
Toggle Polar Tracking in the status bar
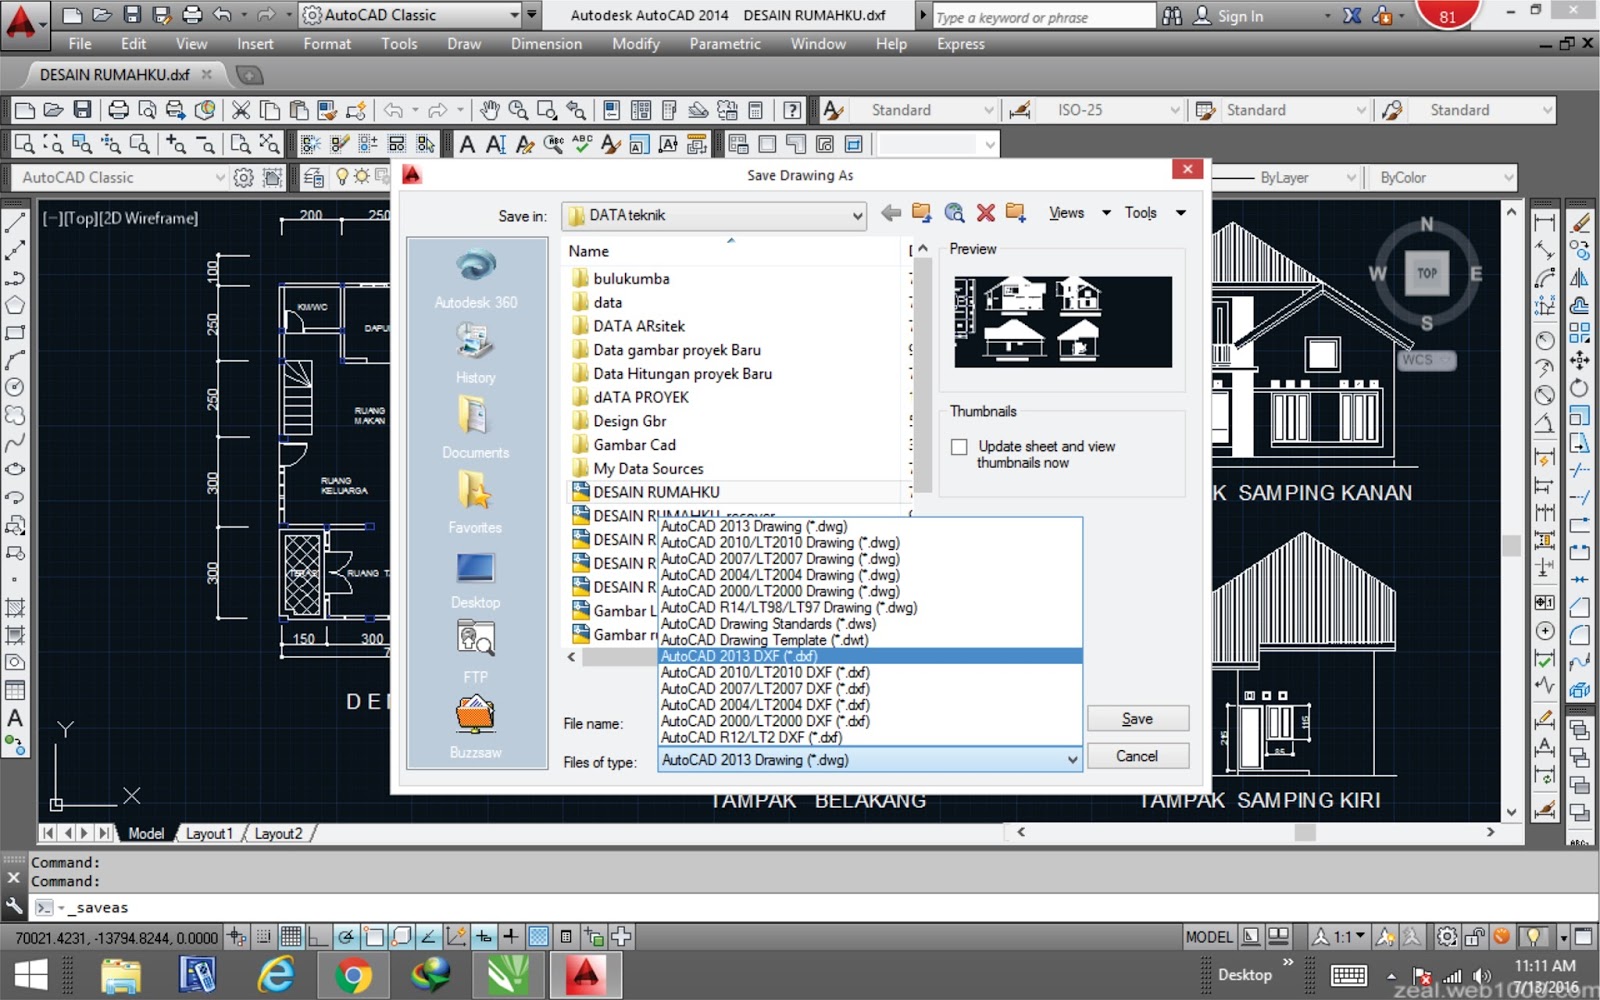click(x=346, y=937)
